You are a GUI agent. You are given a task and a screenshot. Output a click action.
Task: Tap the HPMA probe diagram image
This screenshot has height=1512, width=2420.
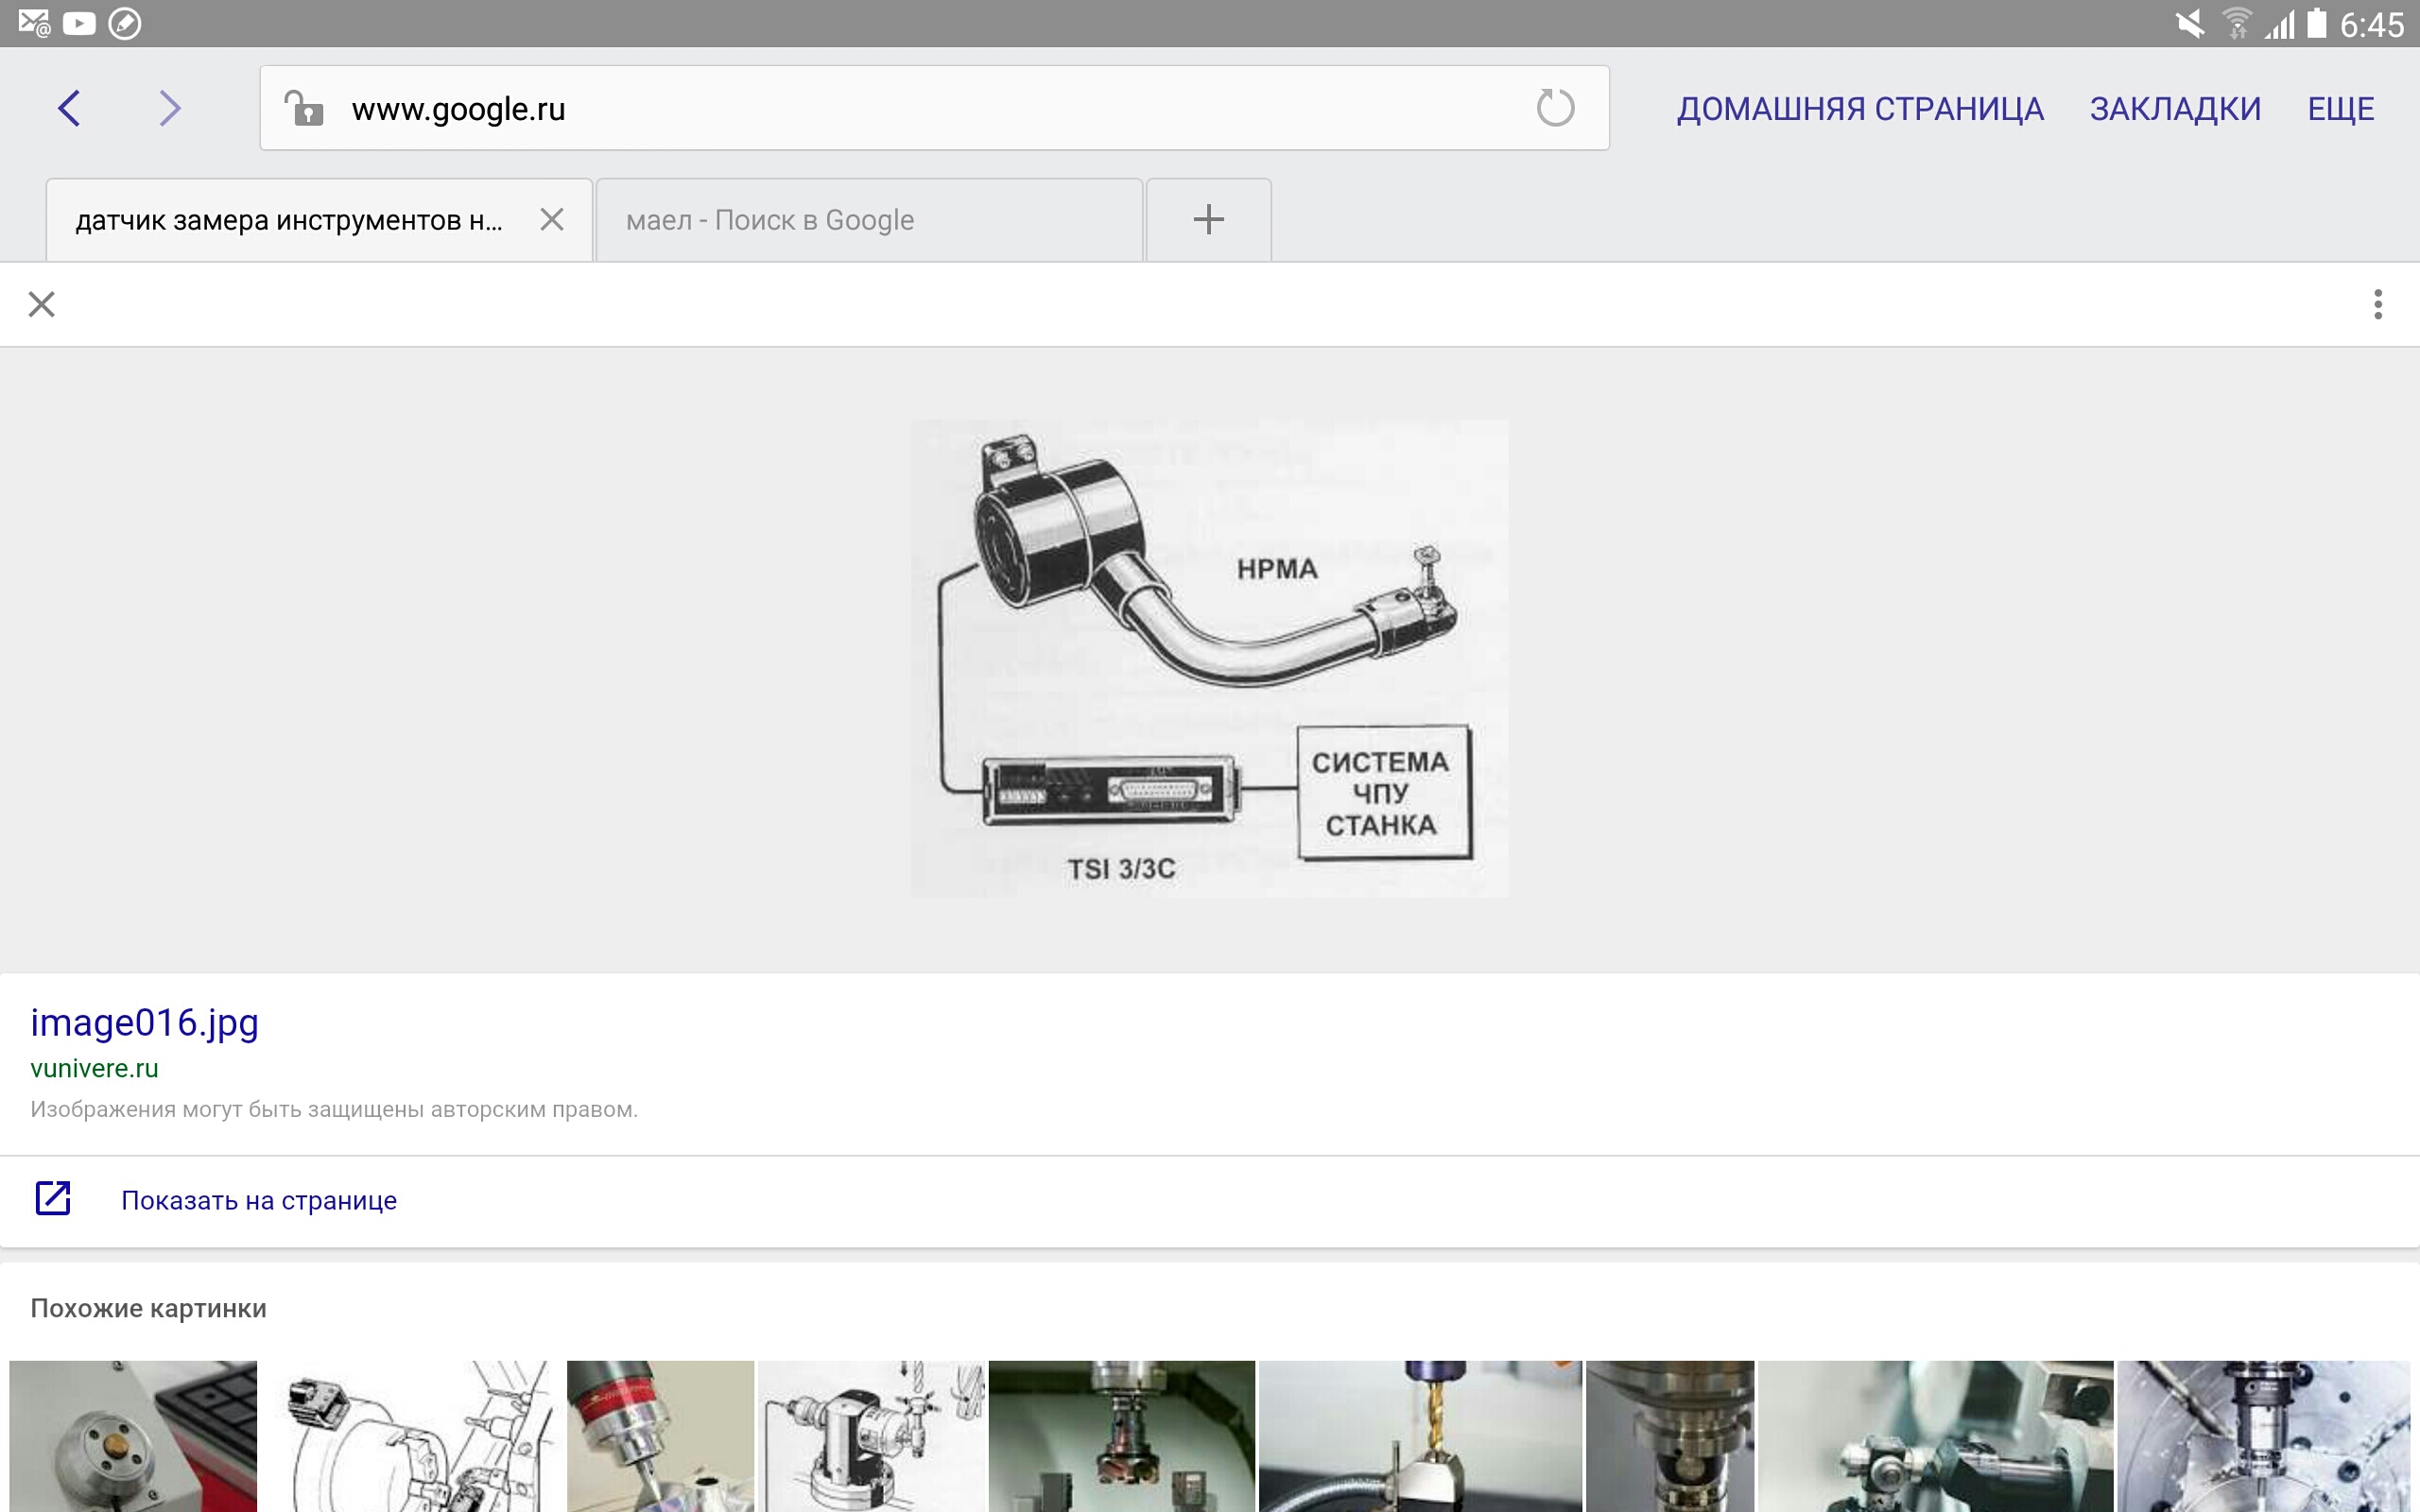tap(1209, 658)
